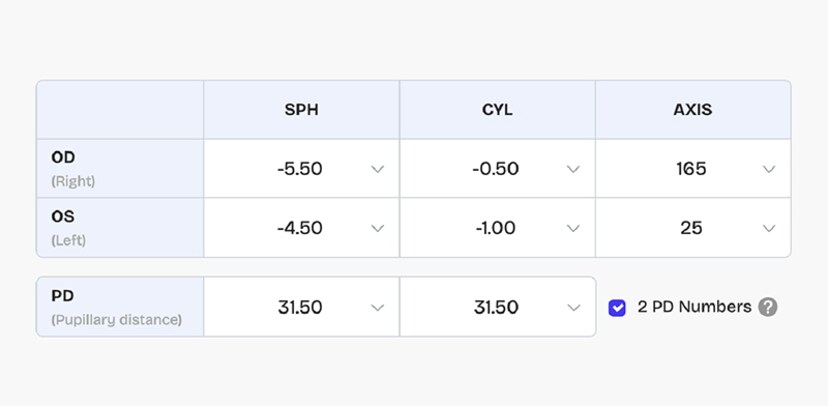Expand the OS SPH chevron arrow
The image size is (828, 406).
(377, 228)
